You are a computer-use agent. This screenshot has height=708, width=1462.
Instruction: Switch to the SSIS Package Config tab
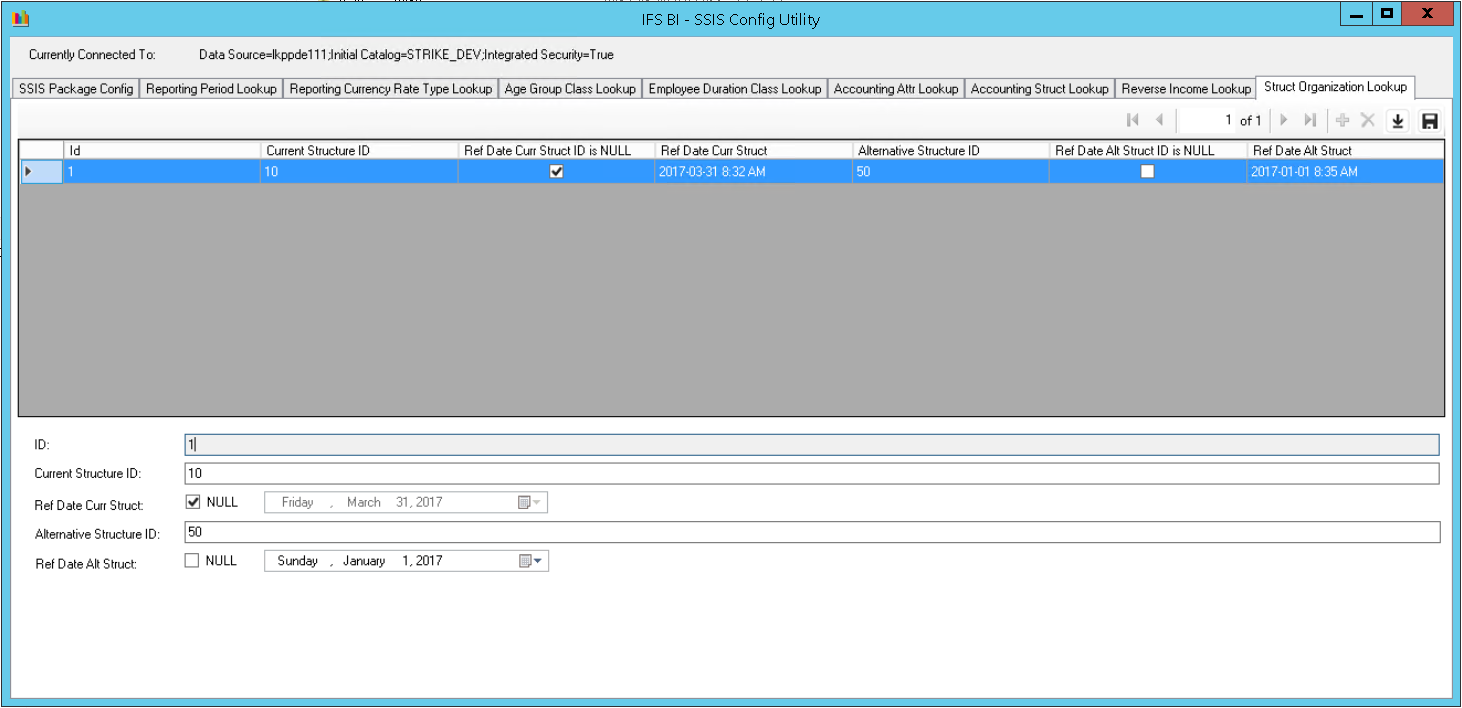point(76,89)
